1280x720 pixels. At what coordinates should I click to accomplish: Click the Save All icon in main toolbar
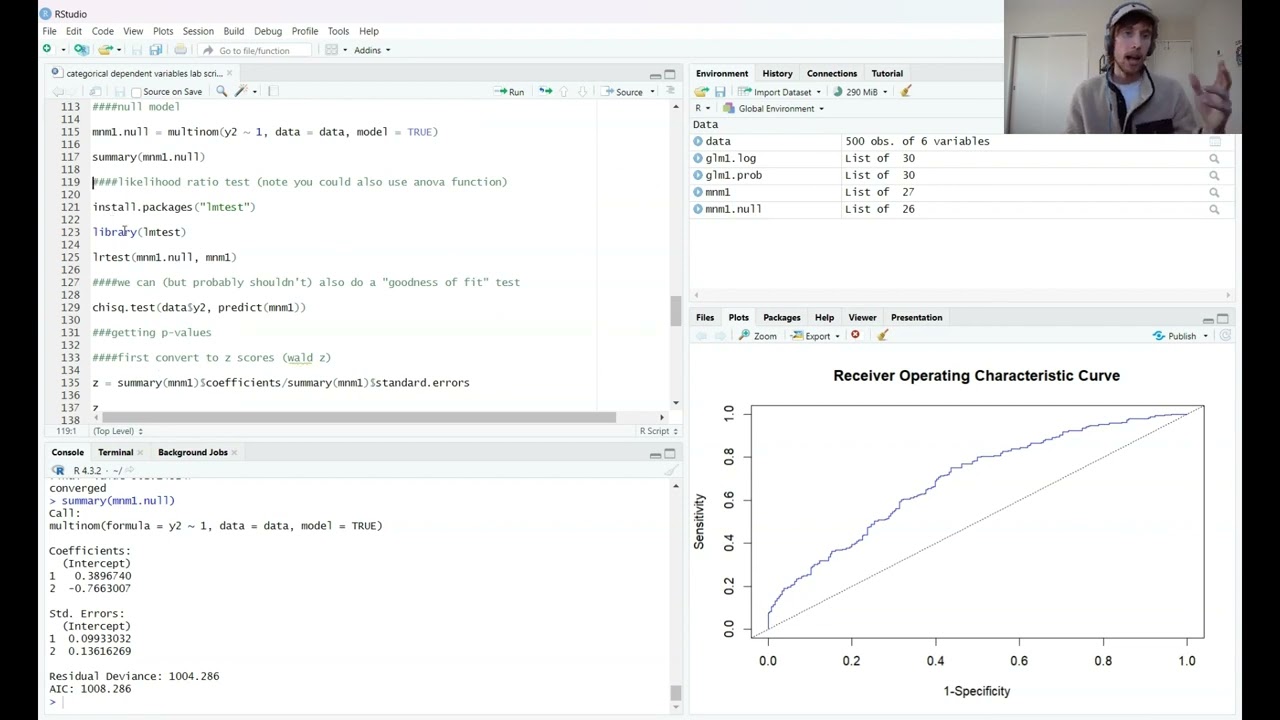[156, 50]
